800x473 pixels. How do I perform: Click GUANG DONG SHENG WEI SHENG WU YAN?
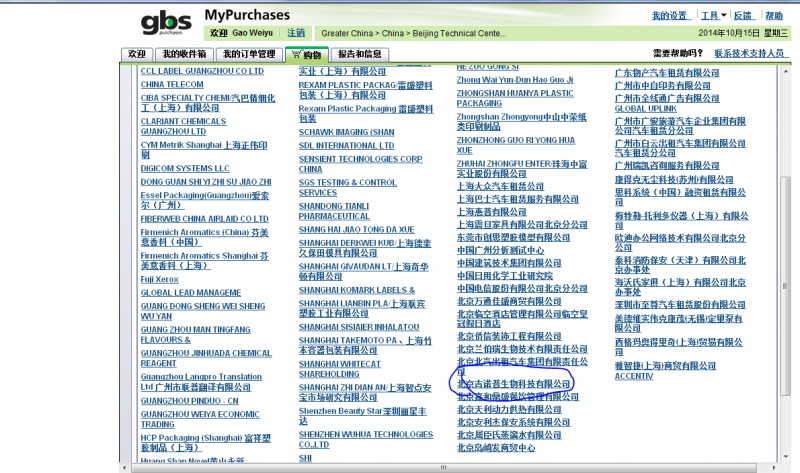(x=203, y=311)
